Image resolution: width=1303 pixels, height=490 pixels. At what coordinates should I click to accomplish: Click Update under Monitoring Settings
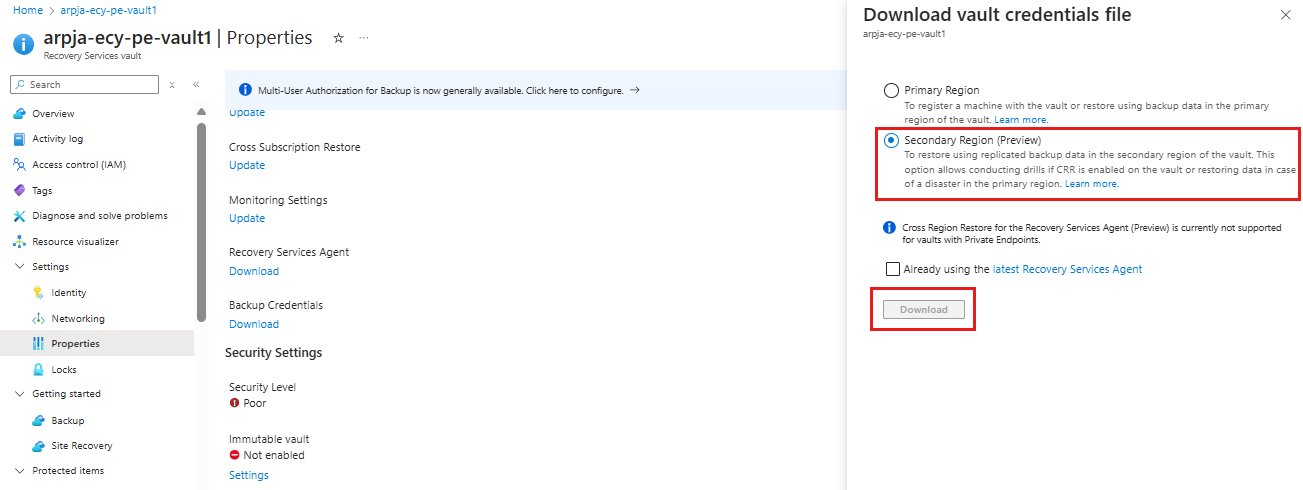point(247,218)
